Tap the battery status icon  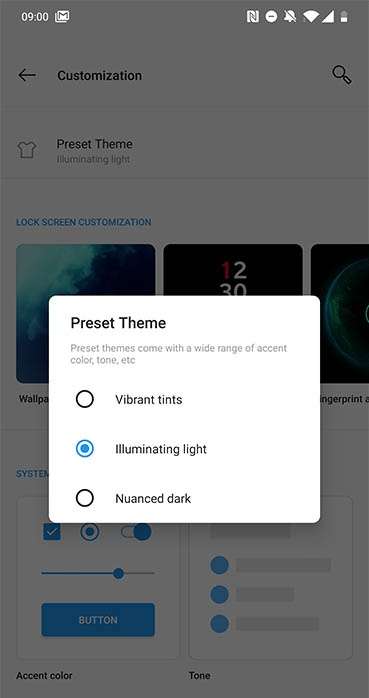click(344, 17)
